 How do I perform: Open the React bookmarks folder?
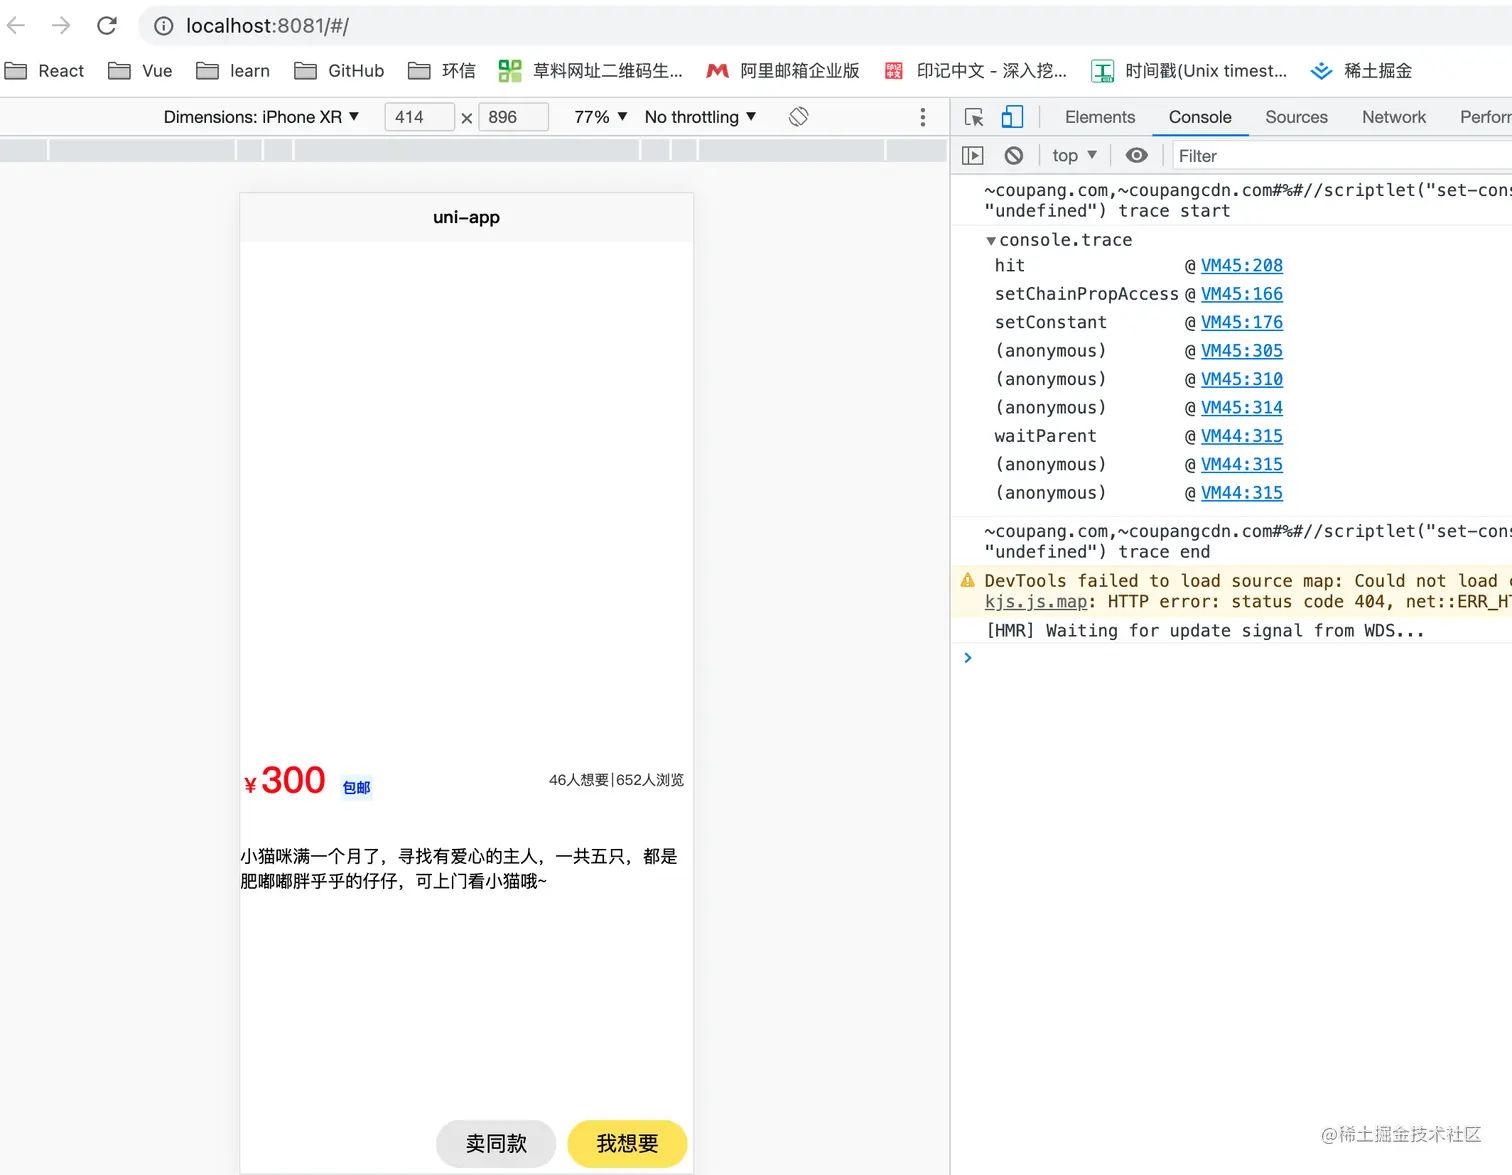click(x=44, y=71)
